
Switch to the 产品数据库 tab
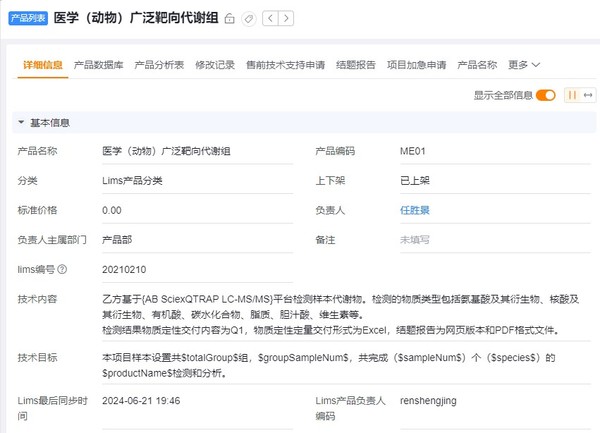(x=99, y=65)
